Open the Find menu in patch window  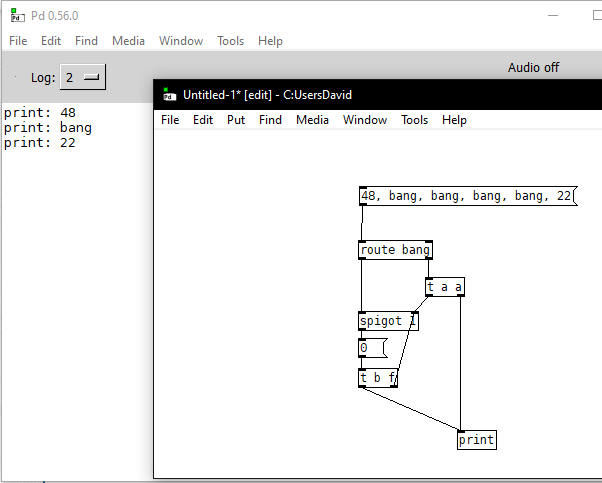[270, 120]
